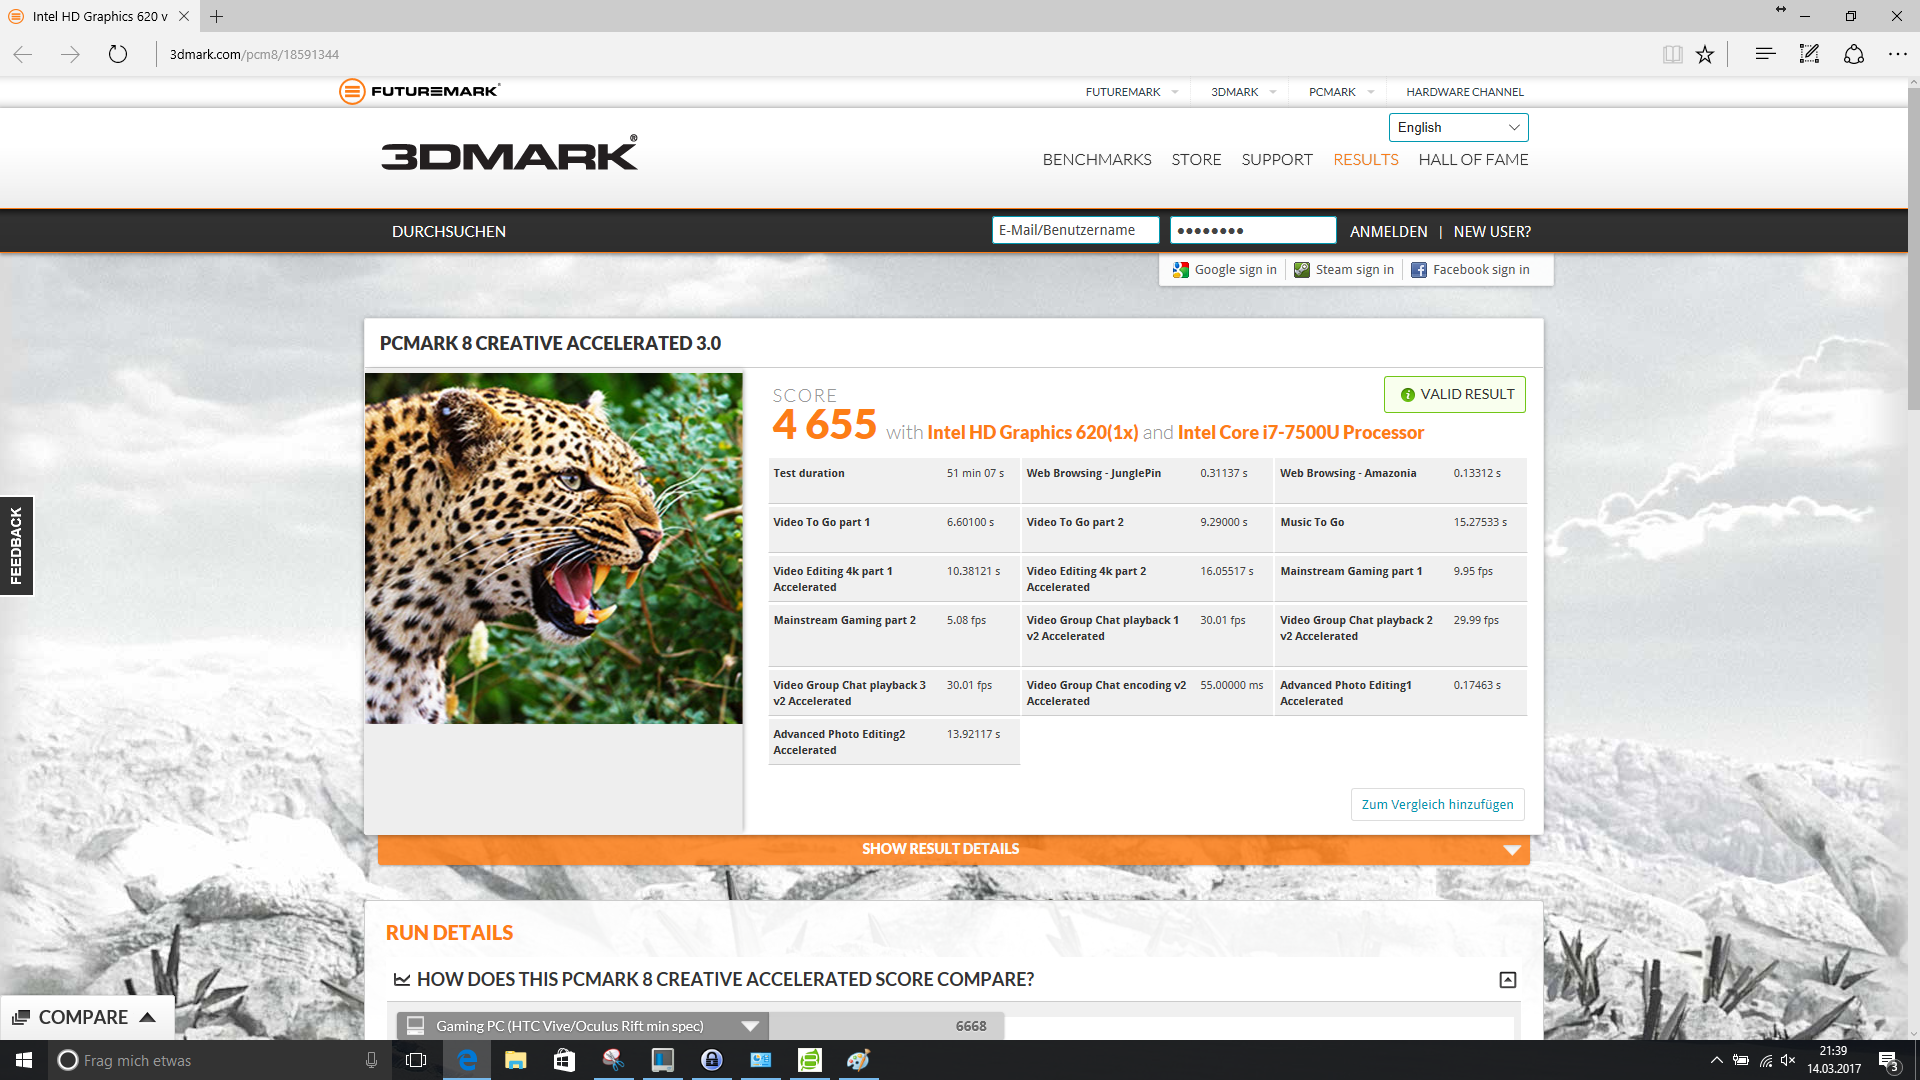Click the Google sign in icon
The image size is (1920, 1080).
pyautogui.click(x=1181, y=270)
